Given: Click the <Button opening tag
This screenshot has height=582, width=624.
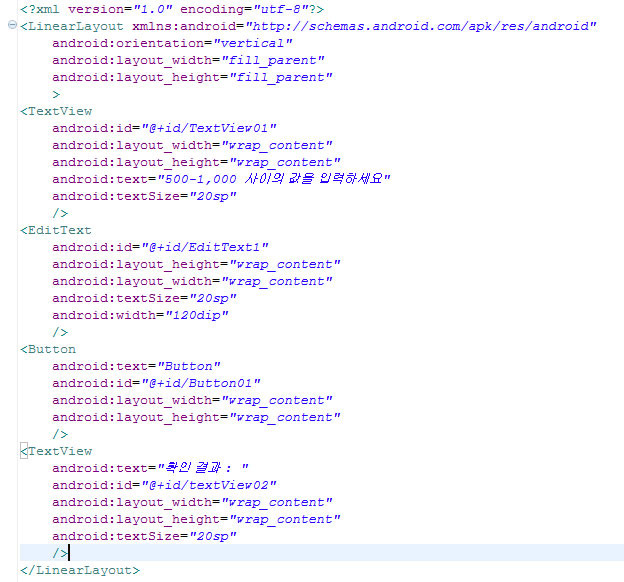Looking at the screenshot, I should 48,349.
